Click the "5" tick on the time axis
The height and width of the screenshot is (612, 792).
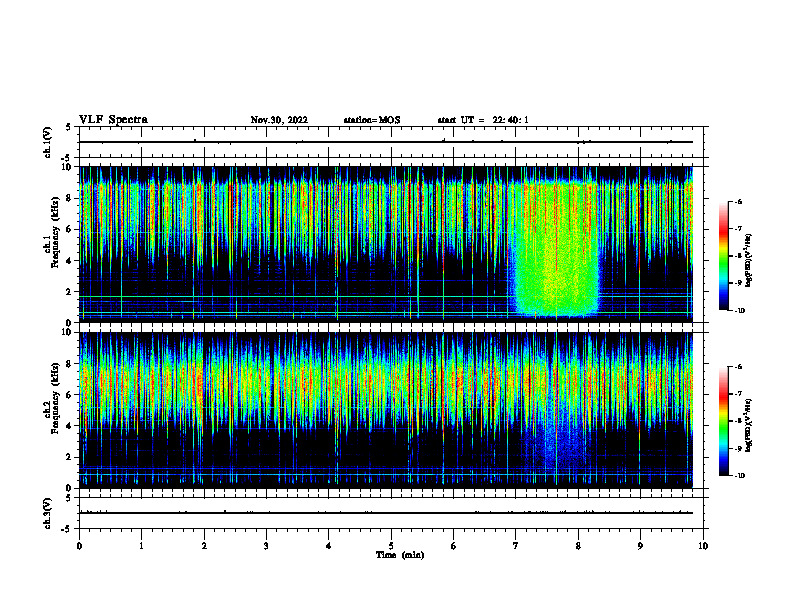[391, 546]
